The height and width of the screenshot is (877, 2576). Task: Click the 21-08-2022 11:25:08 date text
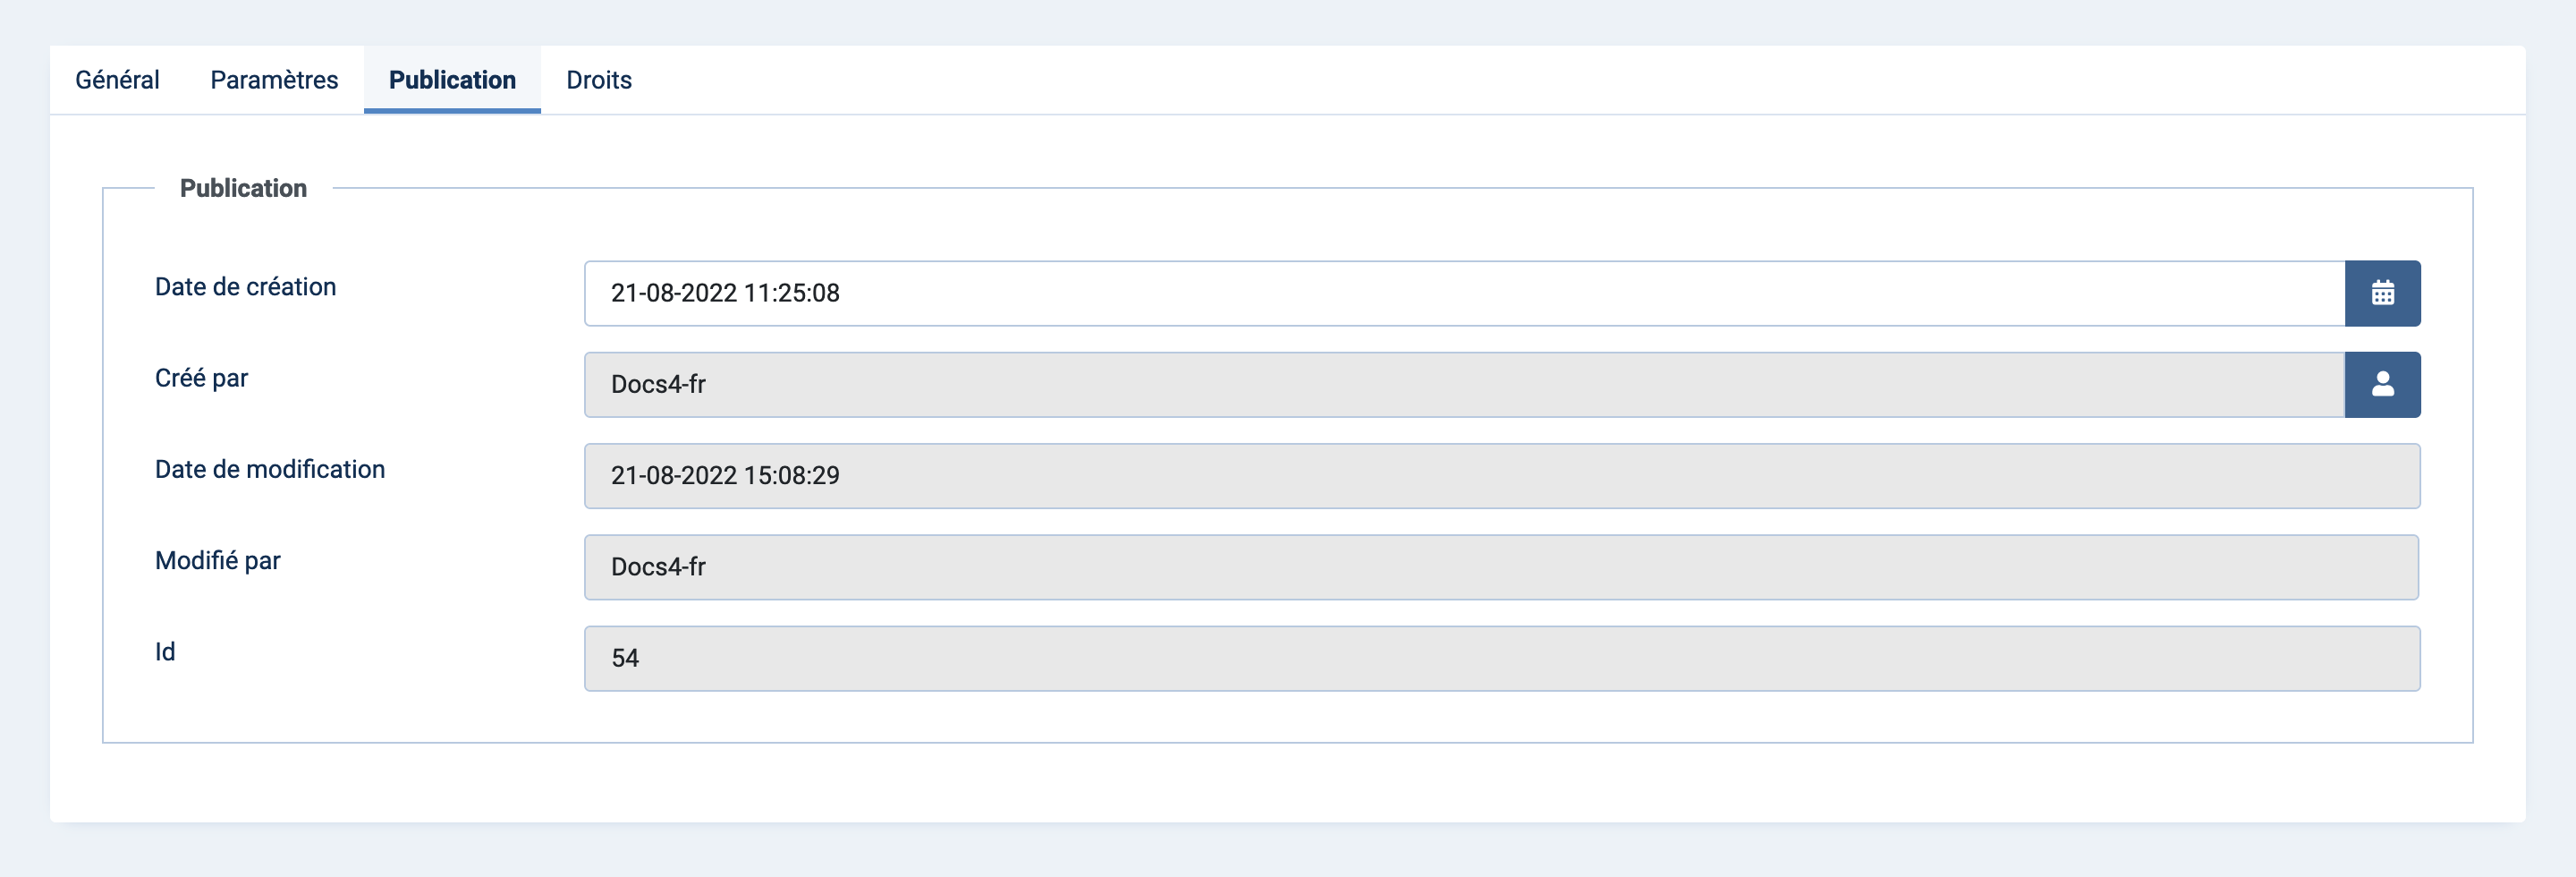[x=725, y=293]
